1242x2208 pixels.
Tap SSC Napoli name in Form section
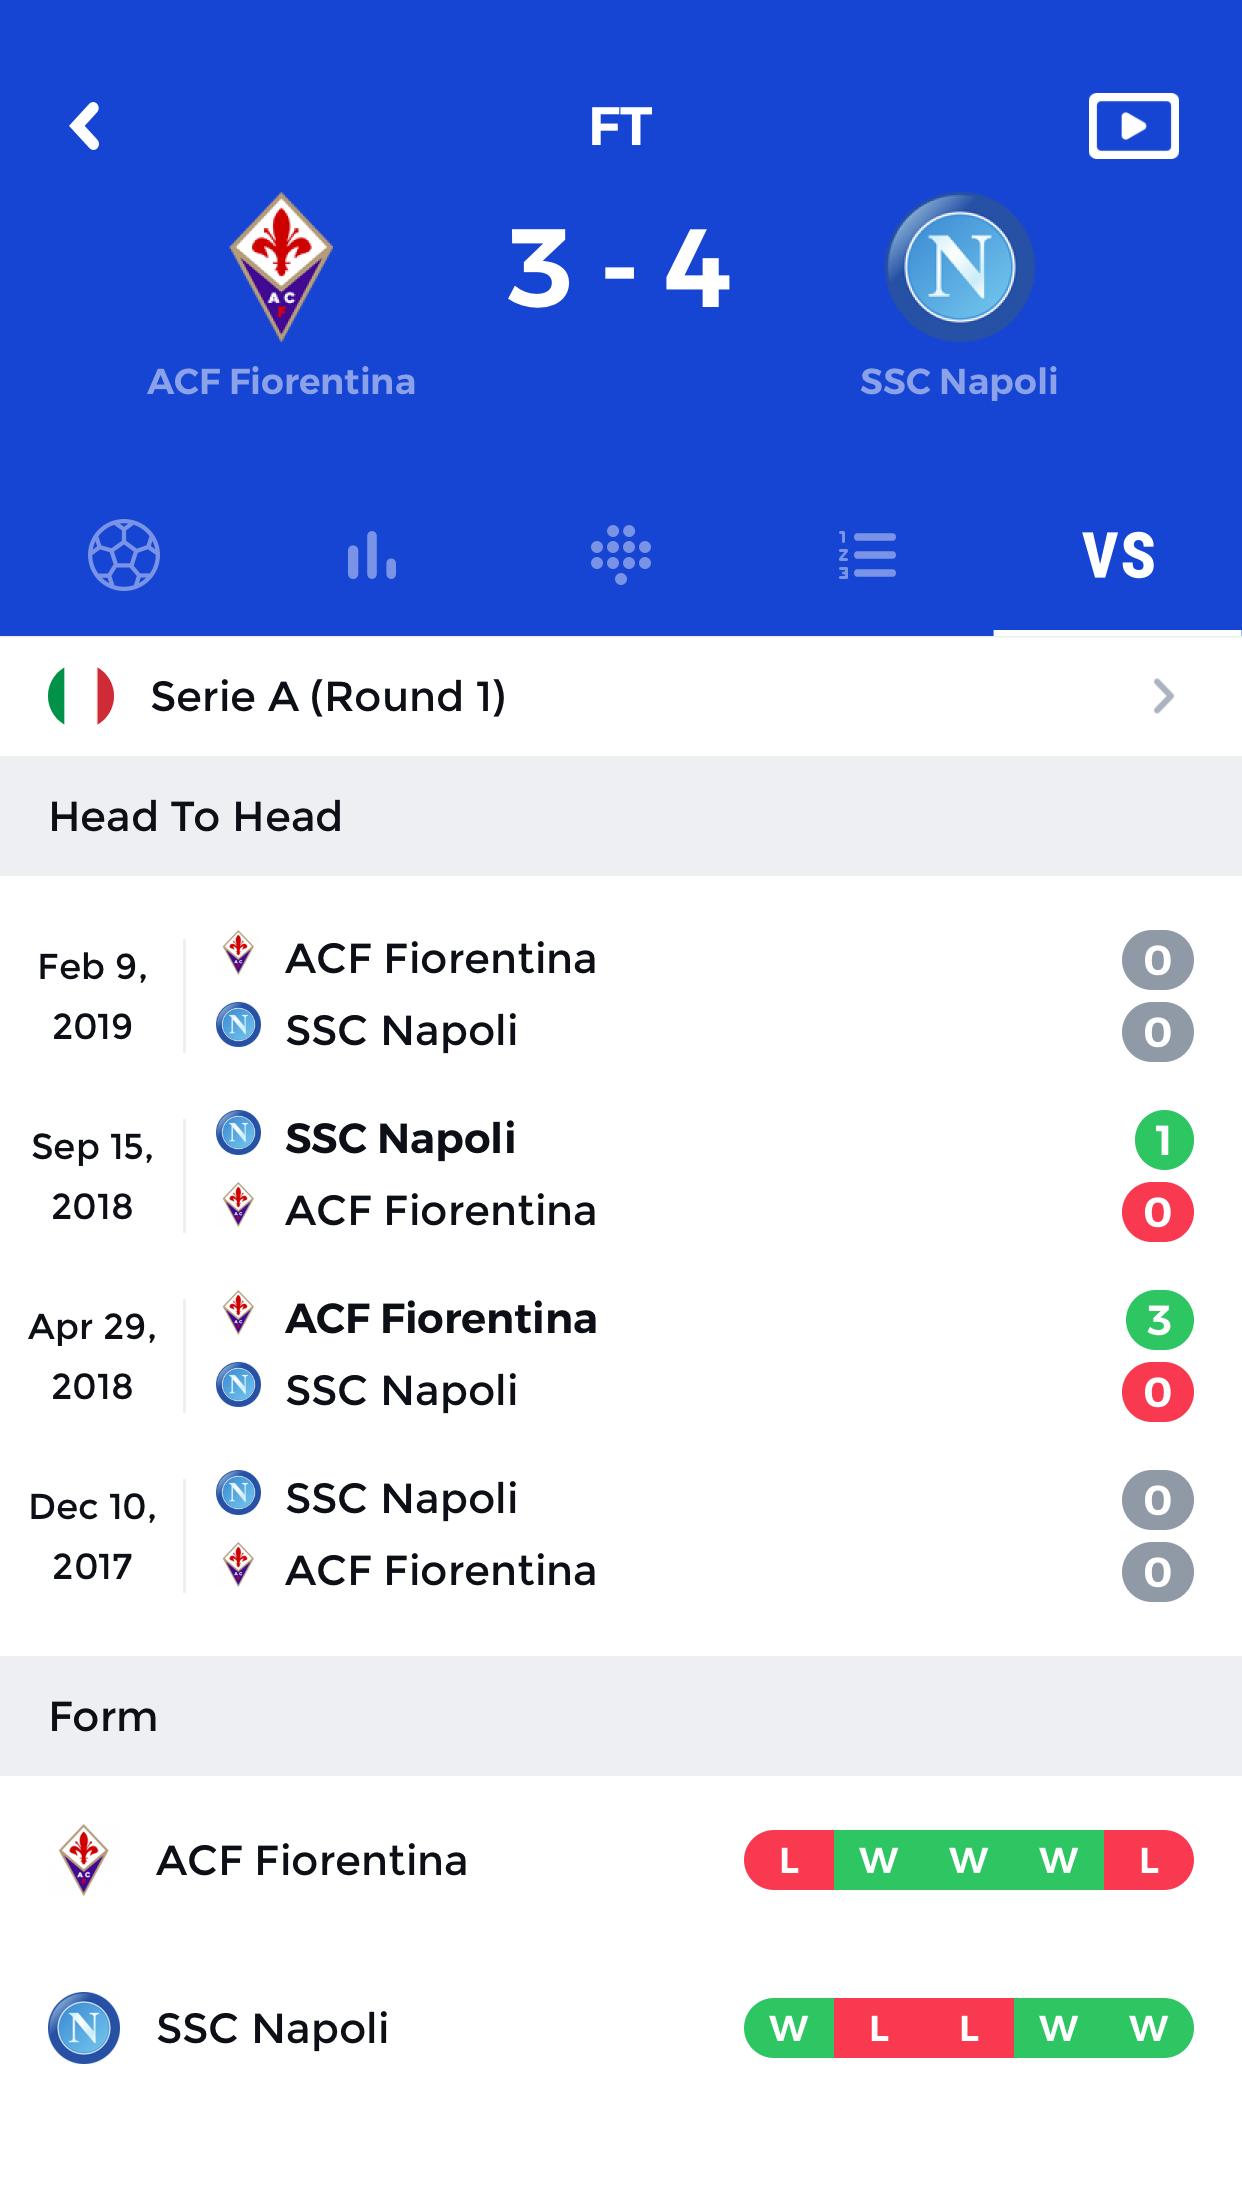[x=272, y=2028]
